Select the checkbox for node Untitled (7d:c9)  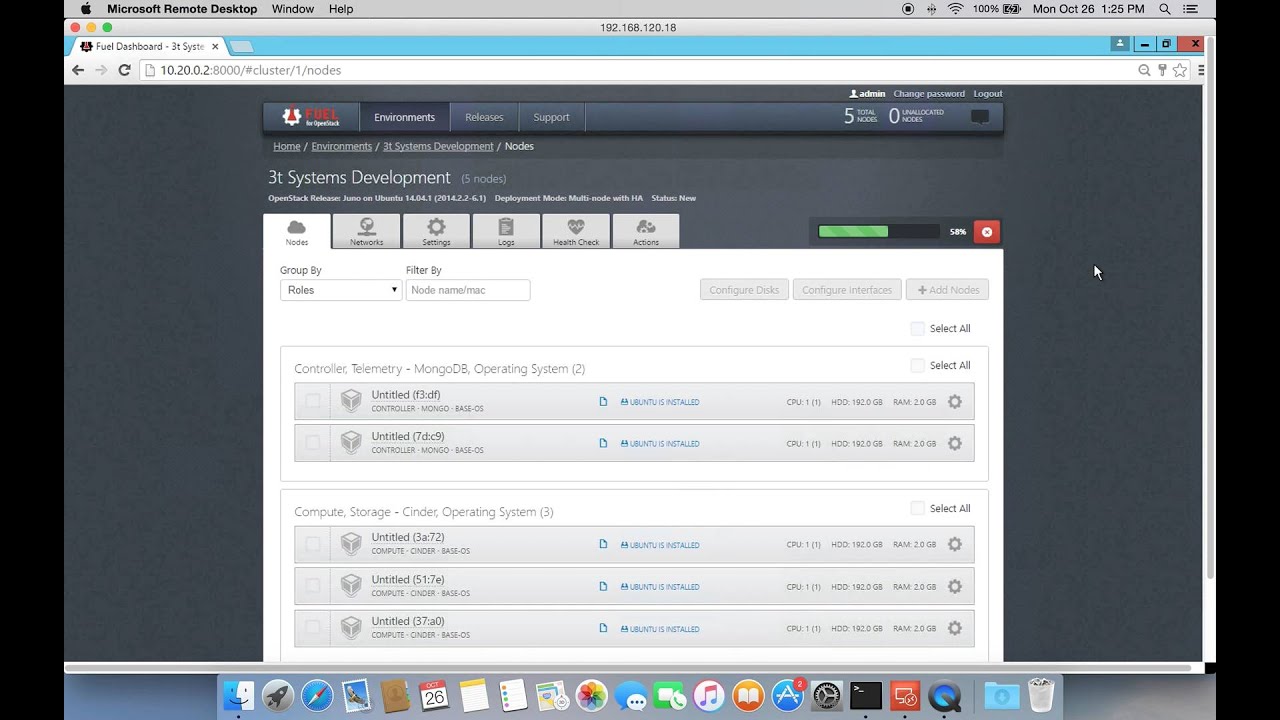coord(313,442)
